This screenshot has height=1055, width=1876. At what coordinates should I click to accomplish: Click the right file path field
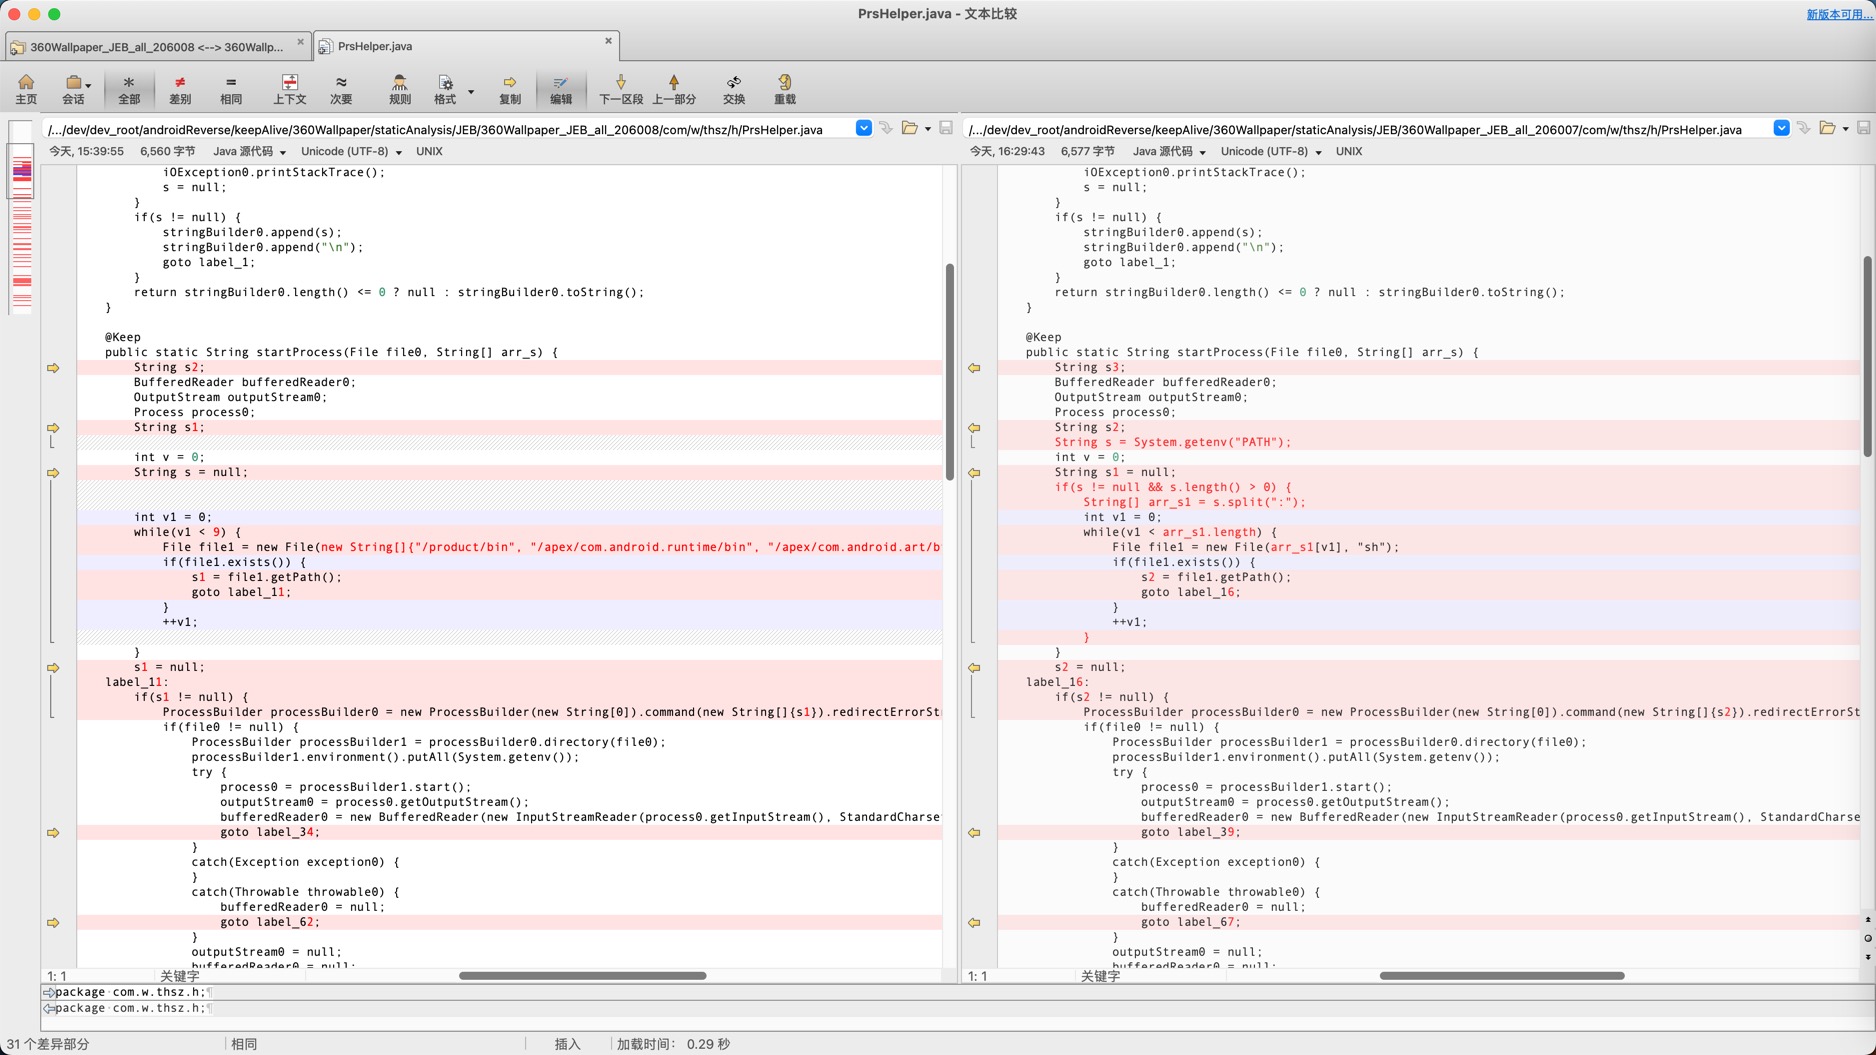click(1367, 129)
